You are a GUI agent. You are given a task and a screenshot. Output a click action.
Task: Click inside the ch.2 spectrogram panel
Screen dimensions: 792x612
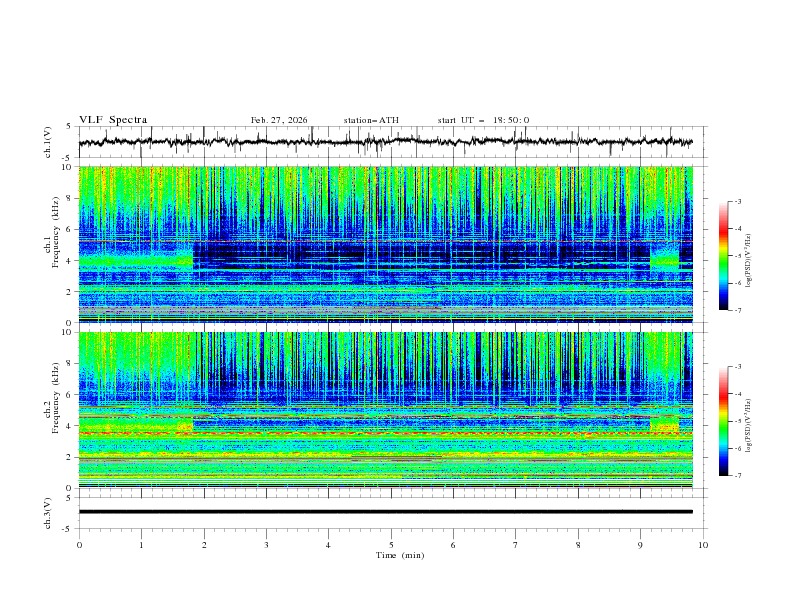385,410
